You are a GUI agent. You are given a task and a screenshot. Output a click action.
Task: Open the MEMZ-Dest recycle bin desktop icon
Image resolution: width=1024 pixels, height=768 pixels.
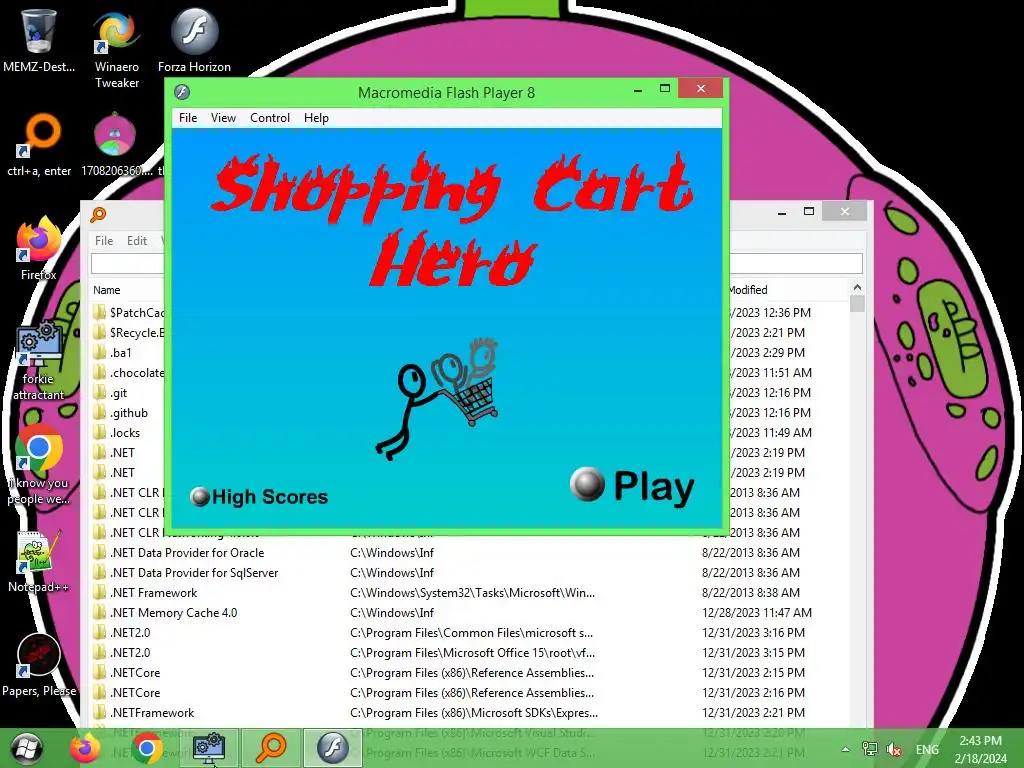pos(38,40)
